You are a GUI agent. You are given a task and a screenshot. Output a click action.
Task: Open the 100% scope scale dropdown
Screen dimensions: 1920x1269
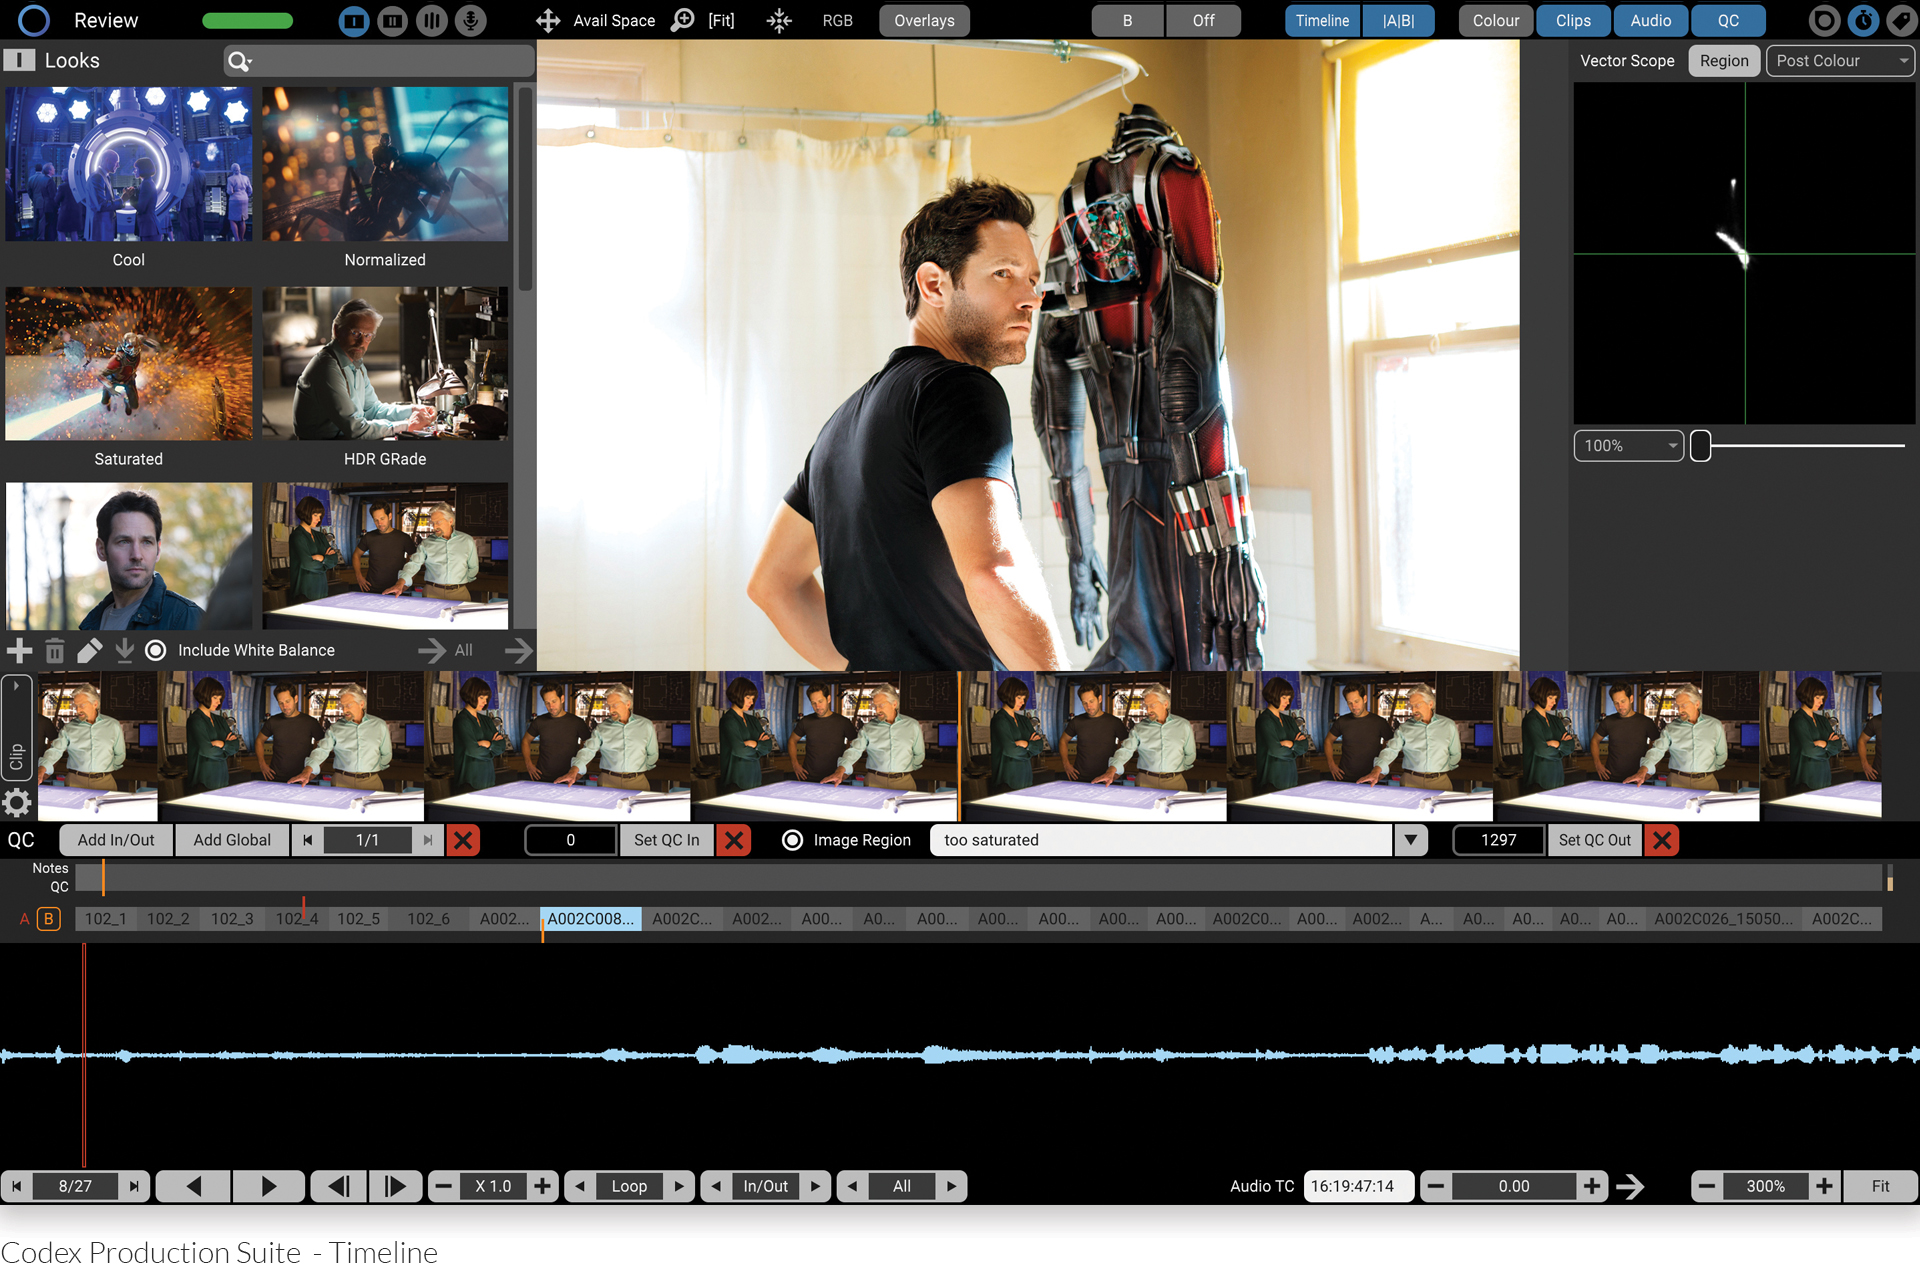tap(1629, 446)
